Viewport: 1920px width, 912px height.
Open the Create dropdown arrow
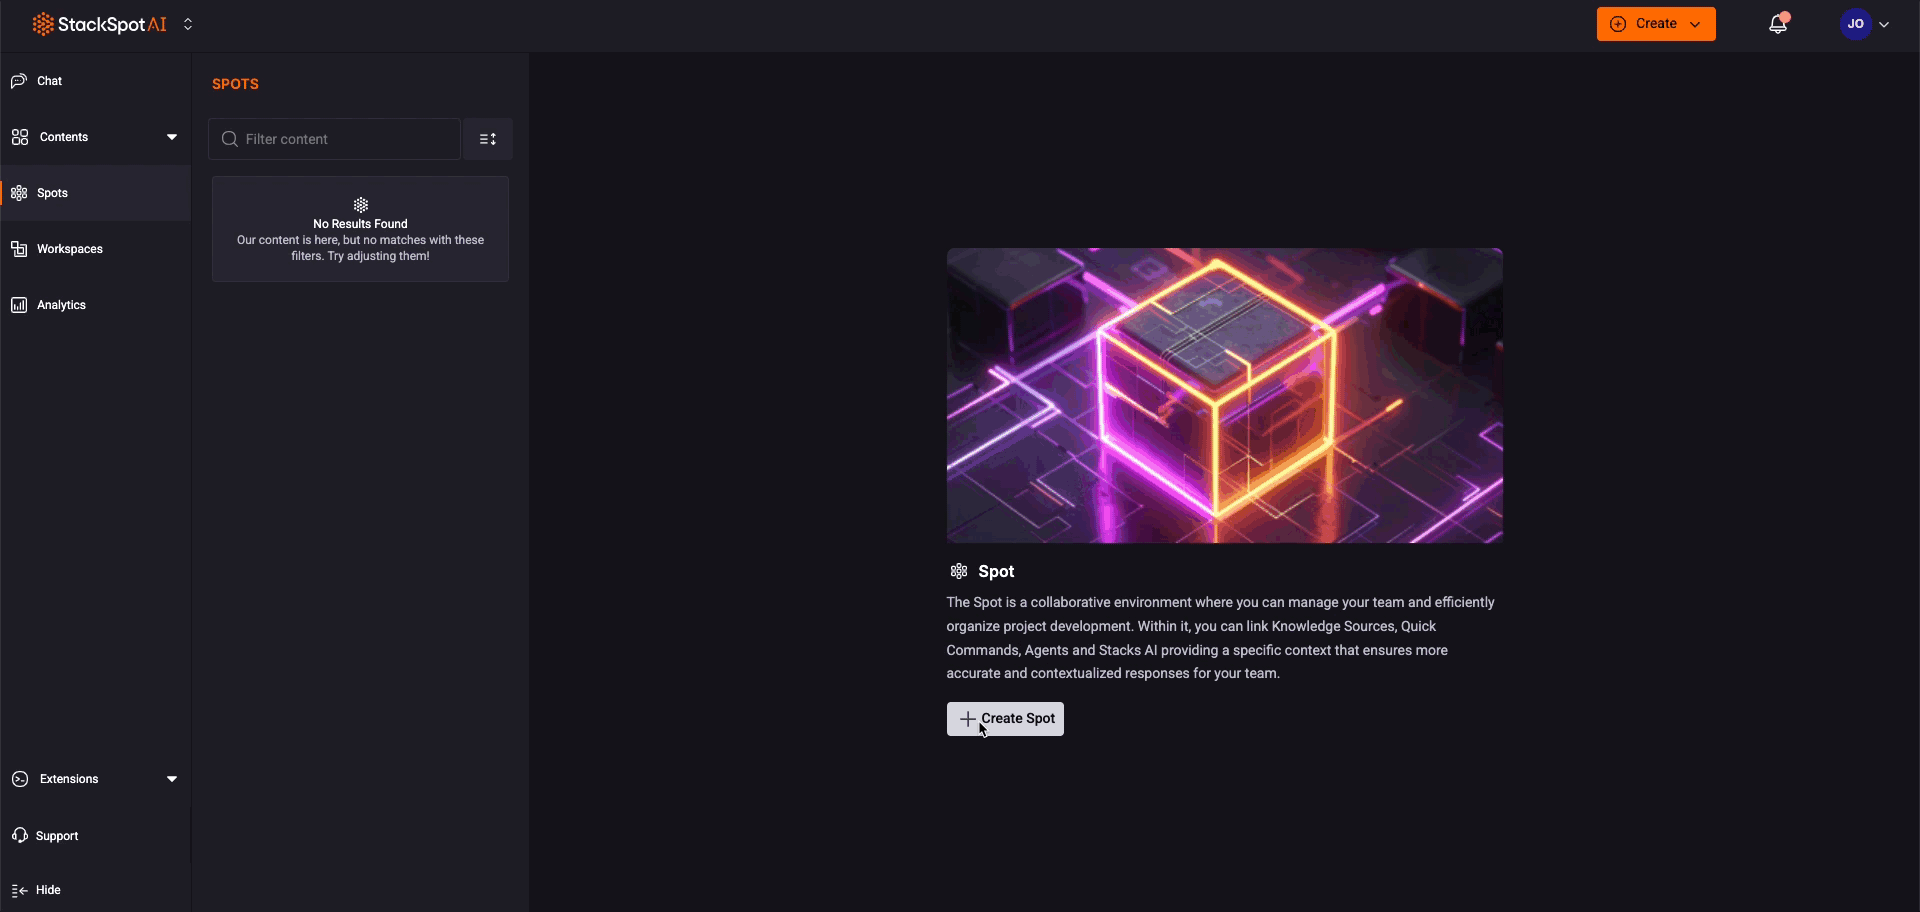click(x=1695, y=24)
